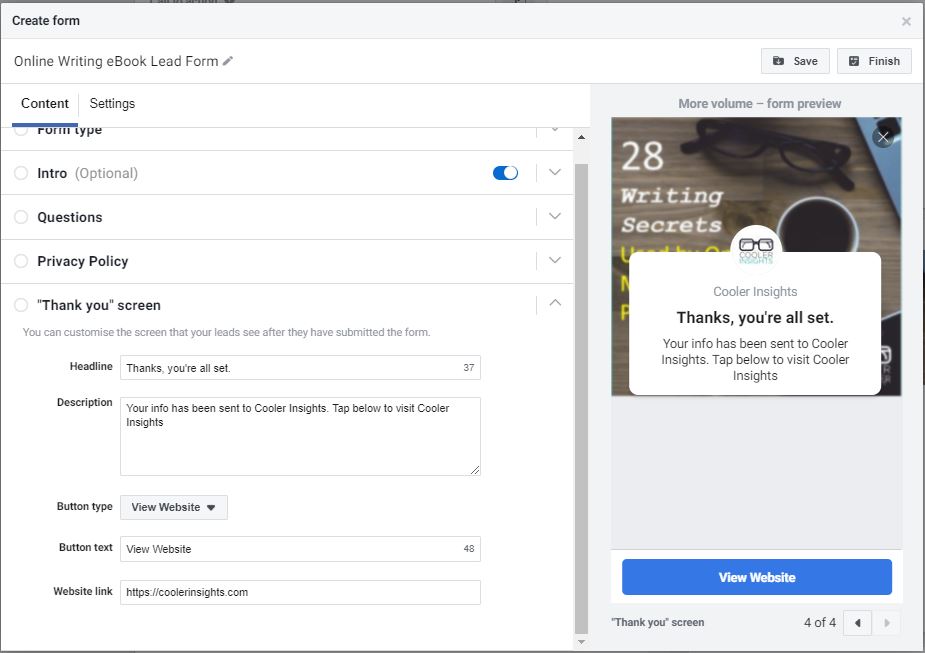Click the "Thank you" screen heading
Viewport: 925px width, 653px height.
(99, 305)
